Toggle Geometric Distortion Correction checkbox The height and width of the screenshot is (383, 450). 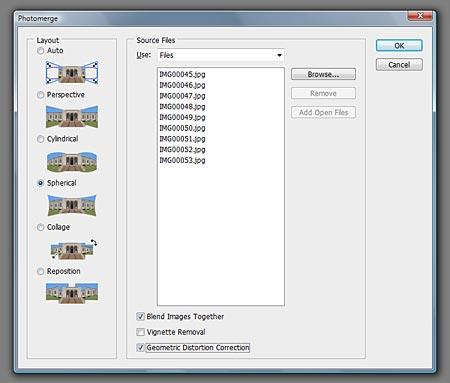(140, 348)
